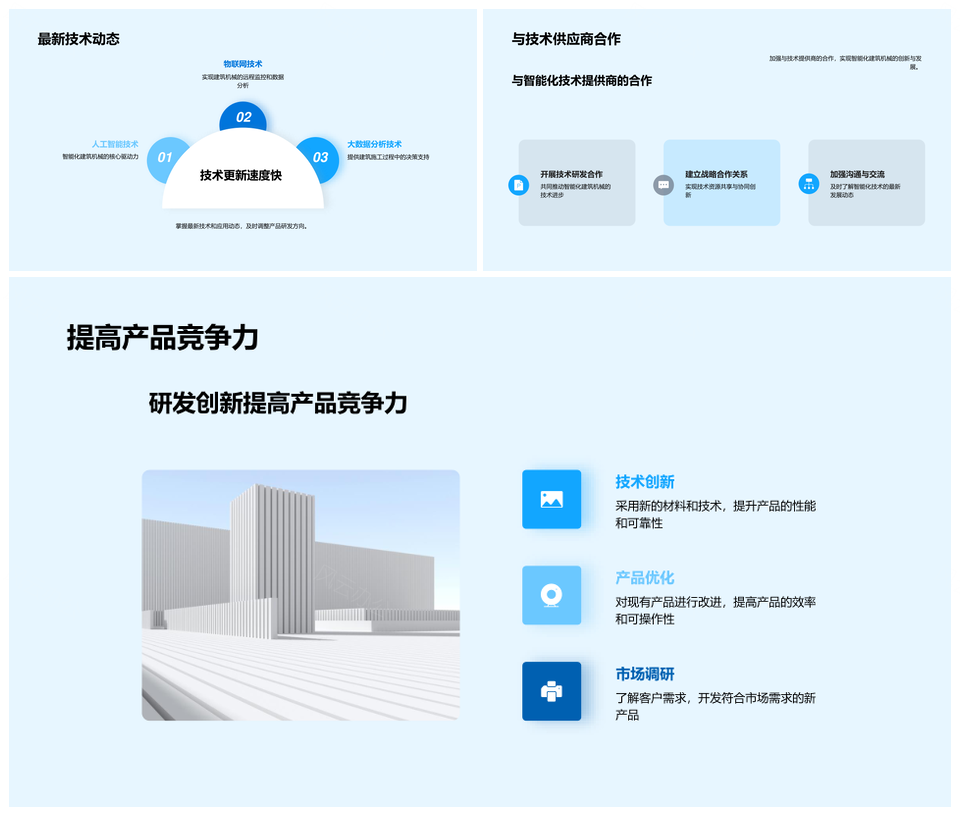Click the 物联网技术 heading

pos(243,64)
